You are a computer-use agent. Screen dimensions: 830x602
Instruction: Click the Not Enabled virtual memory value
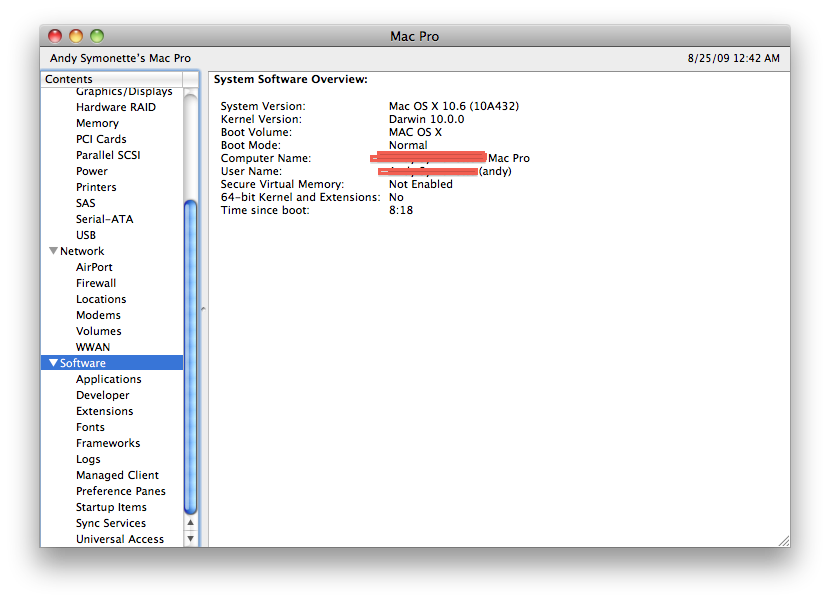[x=421, y=184]
